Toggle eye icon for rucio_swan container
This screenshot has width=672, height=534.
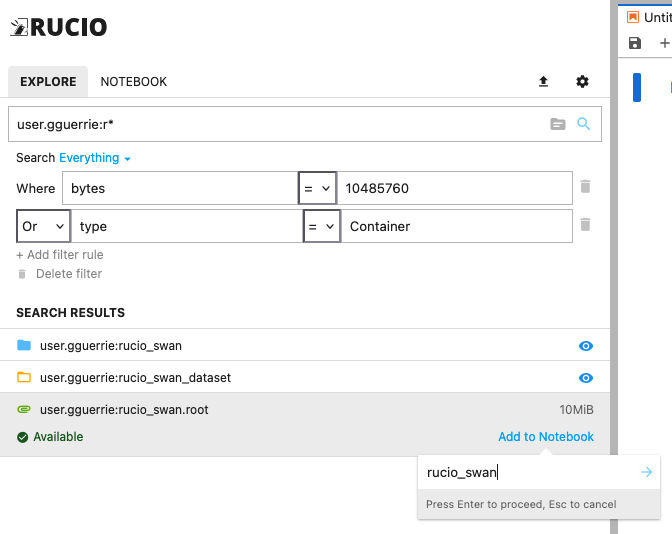[586, 346]
